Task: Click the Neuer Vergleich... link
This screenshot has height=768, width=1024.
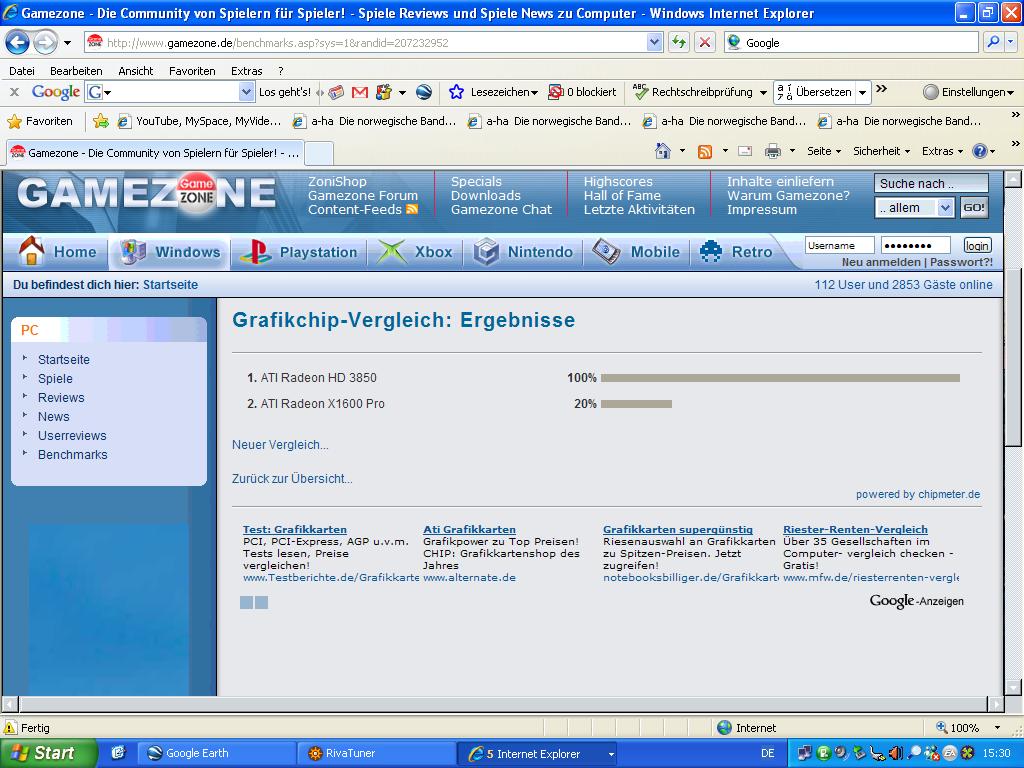Action: point(280,445)
